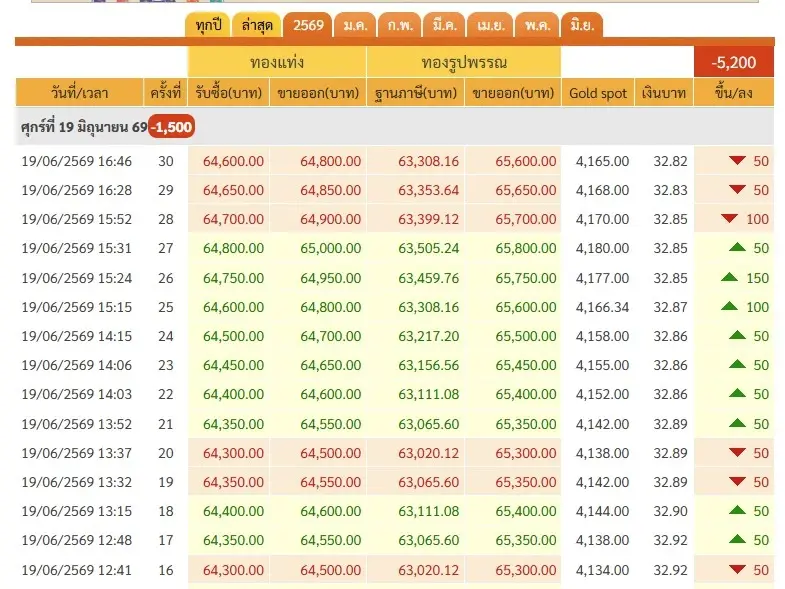Click the green up arrow in row 25
The width and height of the screenshot is (785, 589).
729,306
